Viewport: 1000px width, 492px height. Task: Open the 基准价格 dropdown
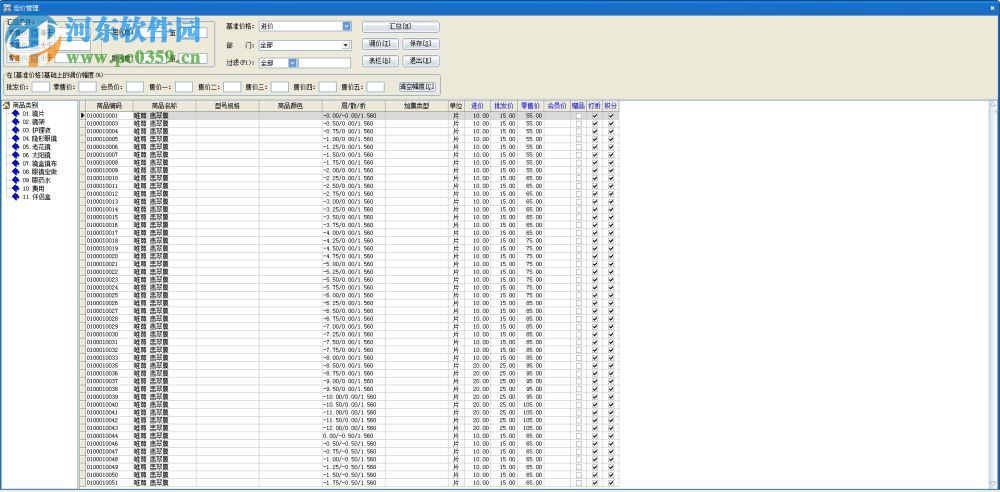(x=347, y=26)
